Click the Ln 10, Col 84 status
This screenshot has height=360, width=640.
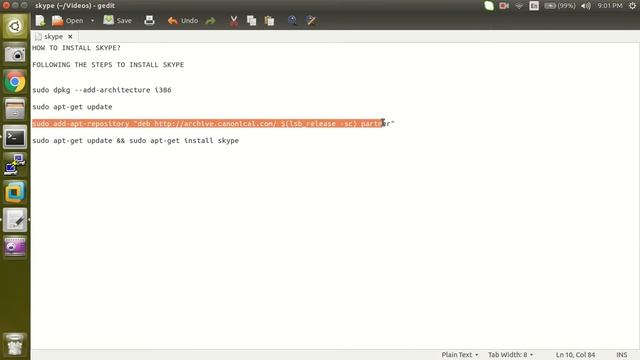575,355
